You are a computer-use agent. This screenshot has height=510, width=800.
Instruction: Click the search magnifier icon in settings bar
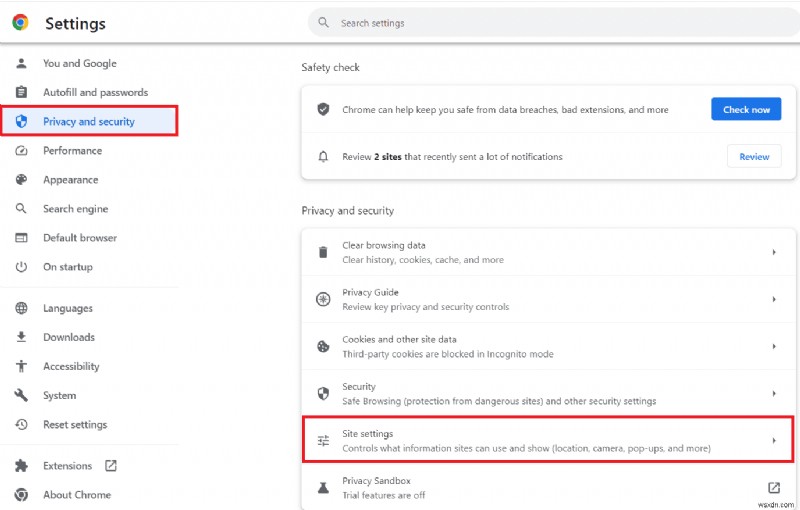[x=323, y=22]
